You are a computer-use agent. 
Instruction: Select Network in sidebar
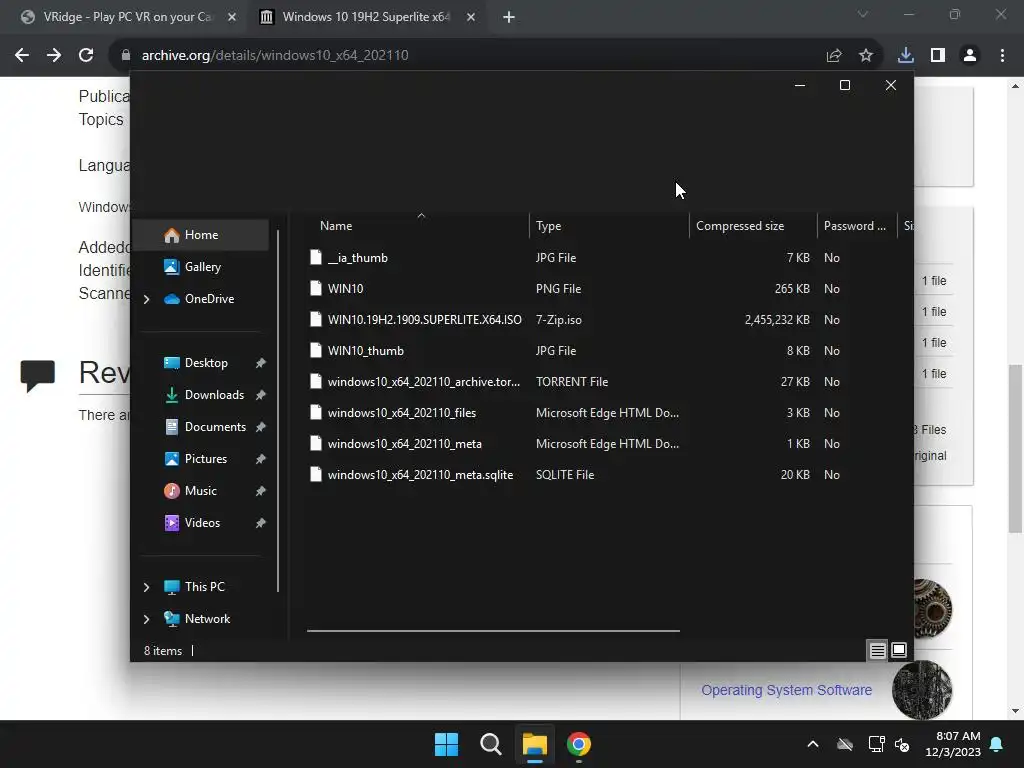pos(207,619)
